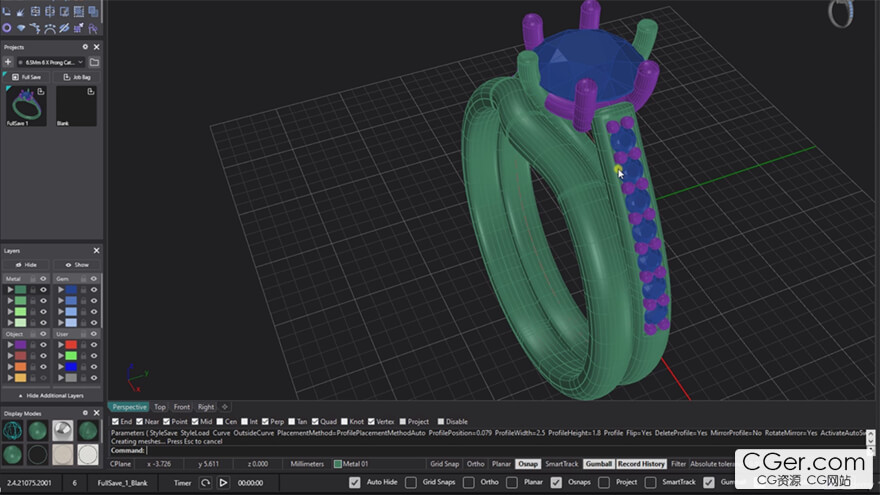Collapse via Hide Additional Layers
The image size is (880, 495).
(50, 396)
